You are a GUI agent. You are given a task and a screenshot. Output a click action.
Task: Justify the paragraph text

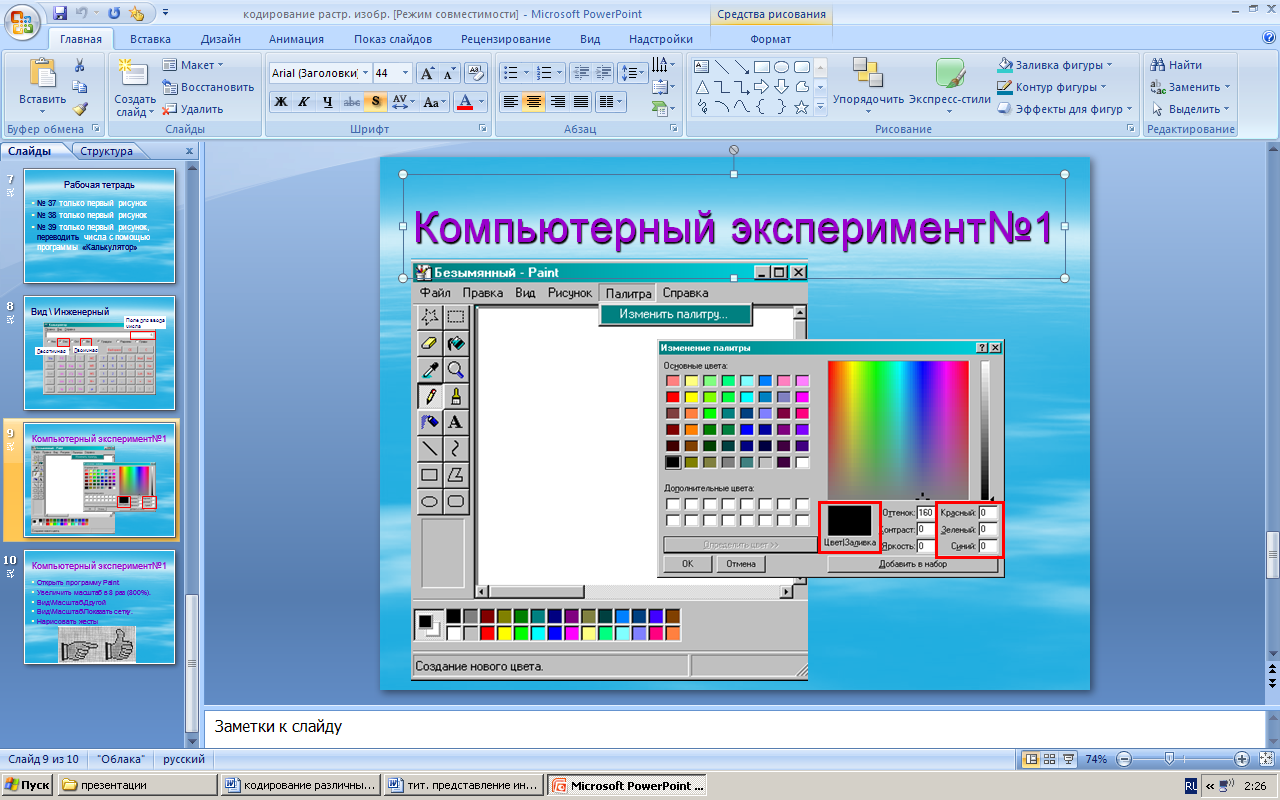(x=582, y=102)
